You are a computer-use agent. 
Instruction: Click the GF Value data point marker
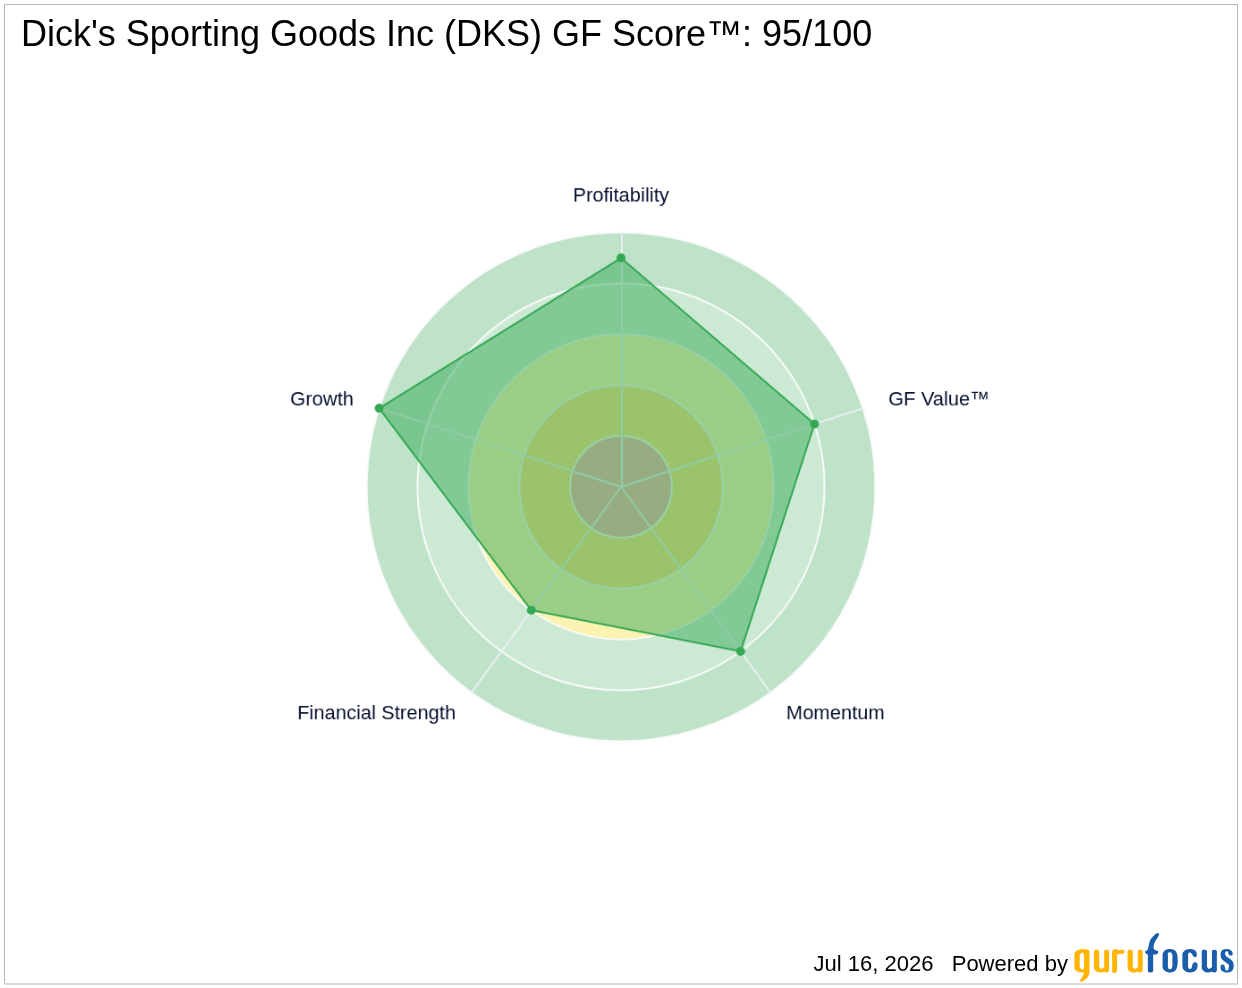pos(815,424)
